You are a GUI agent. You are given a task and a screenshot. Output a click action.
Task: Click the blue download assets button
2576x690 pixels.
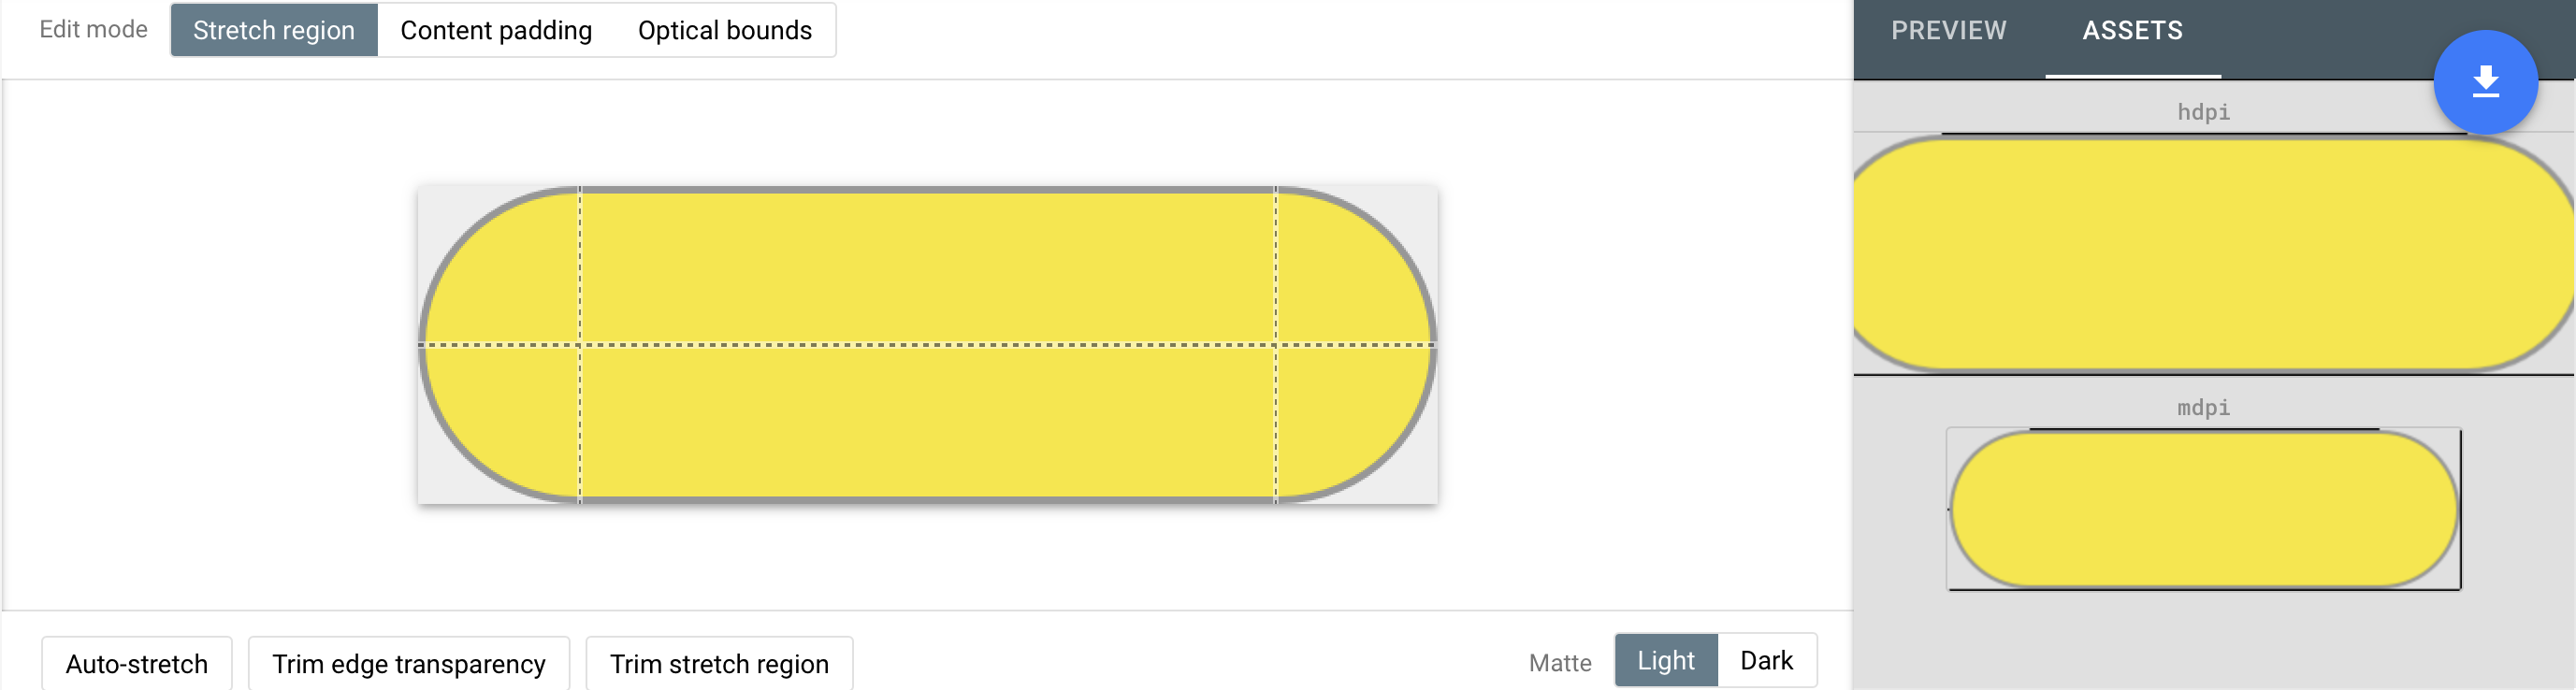coord(2485,82)
